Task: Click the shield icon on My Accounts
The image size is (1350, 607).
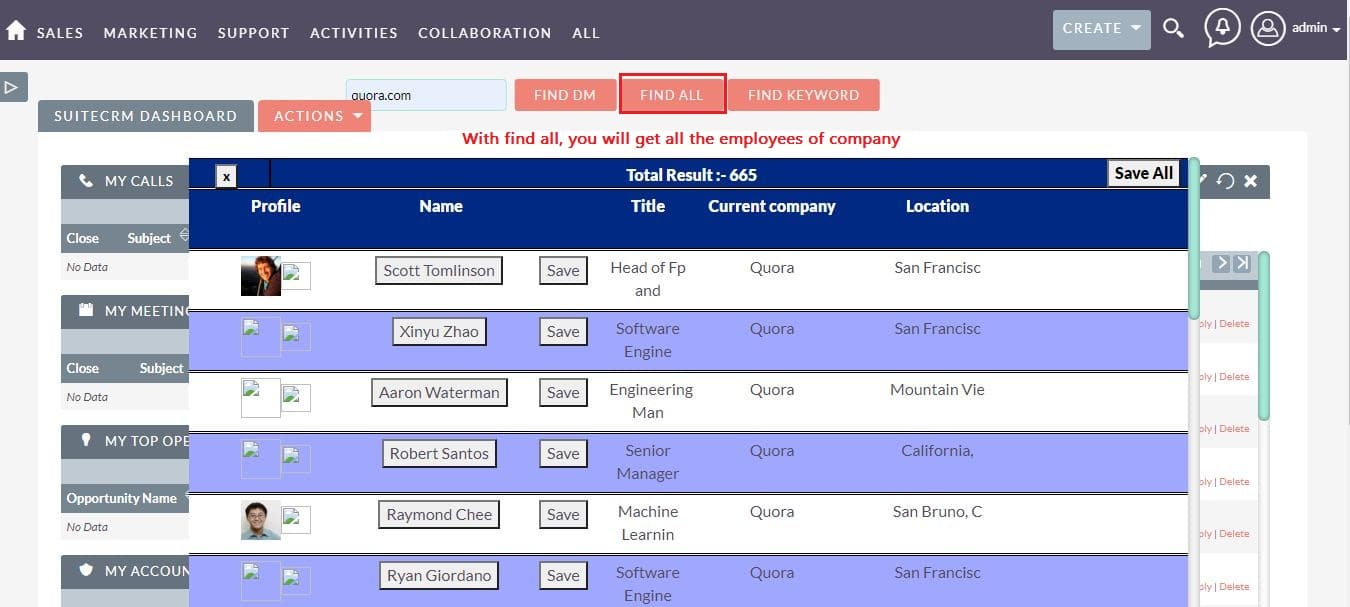Action: (x=86, y=570)
